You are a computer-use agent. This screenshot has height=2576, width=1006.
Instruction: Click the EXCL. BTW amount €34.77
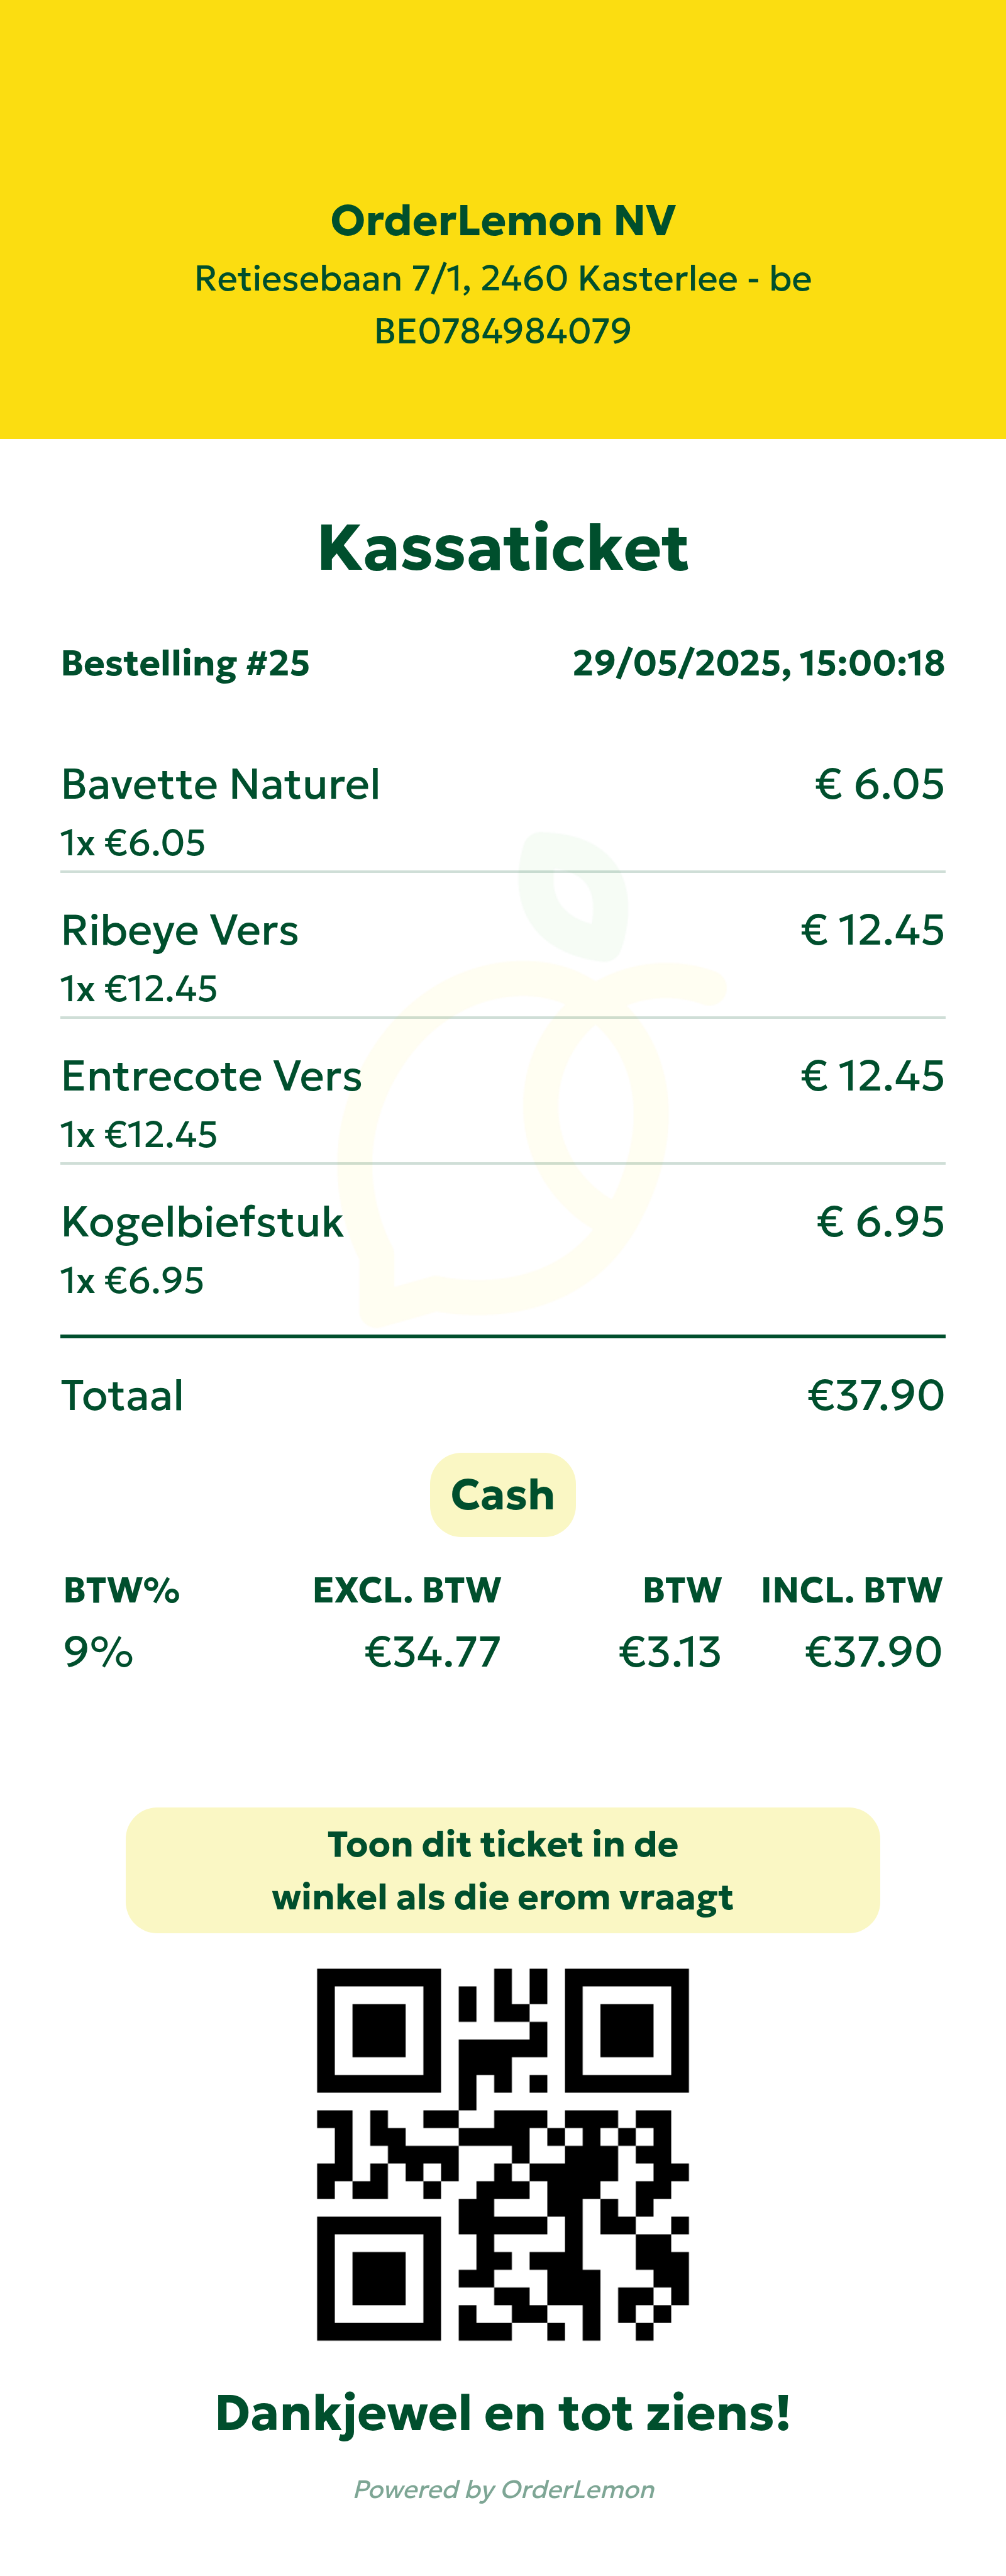point(432,1652)
